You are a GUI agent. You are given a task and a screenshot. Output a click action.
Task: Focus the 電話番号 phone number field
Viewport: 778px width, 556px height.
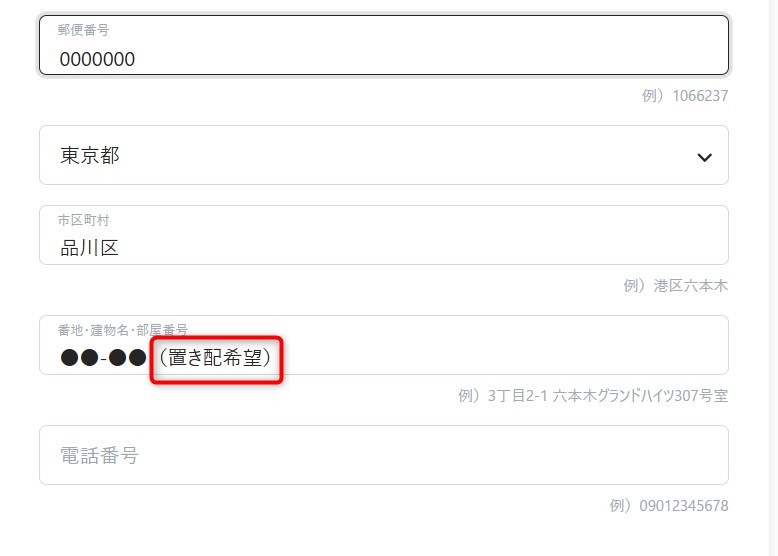tap(384, 455)
